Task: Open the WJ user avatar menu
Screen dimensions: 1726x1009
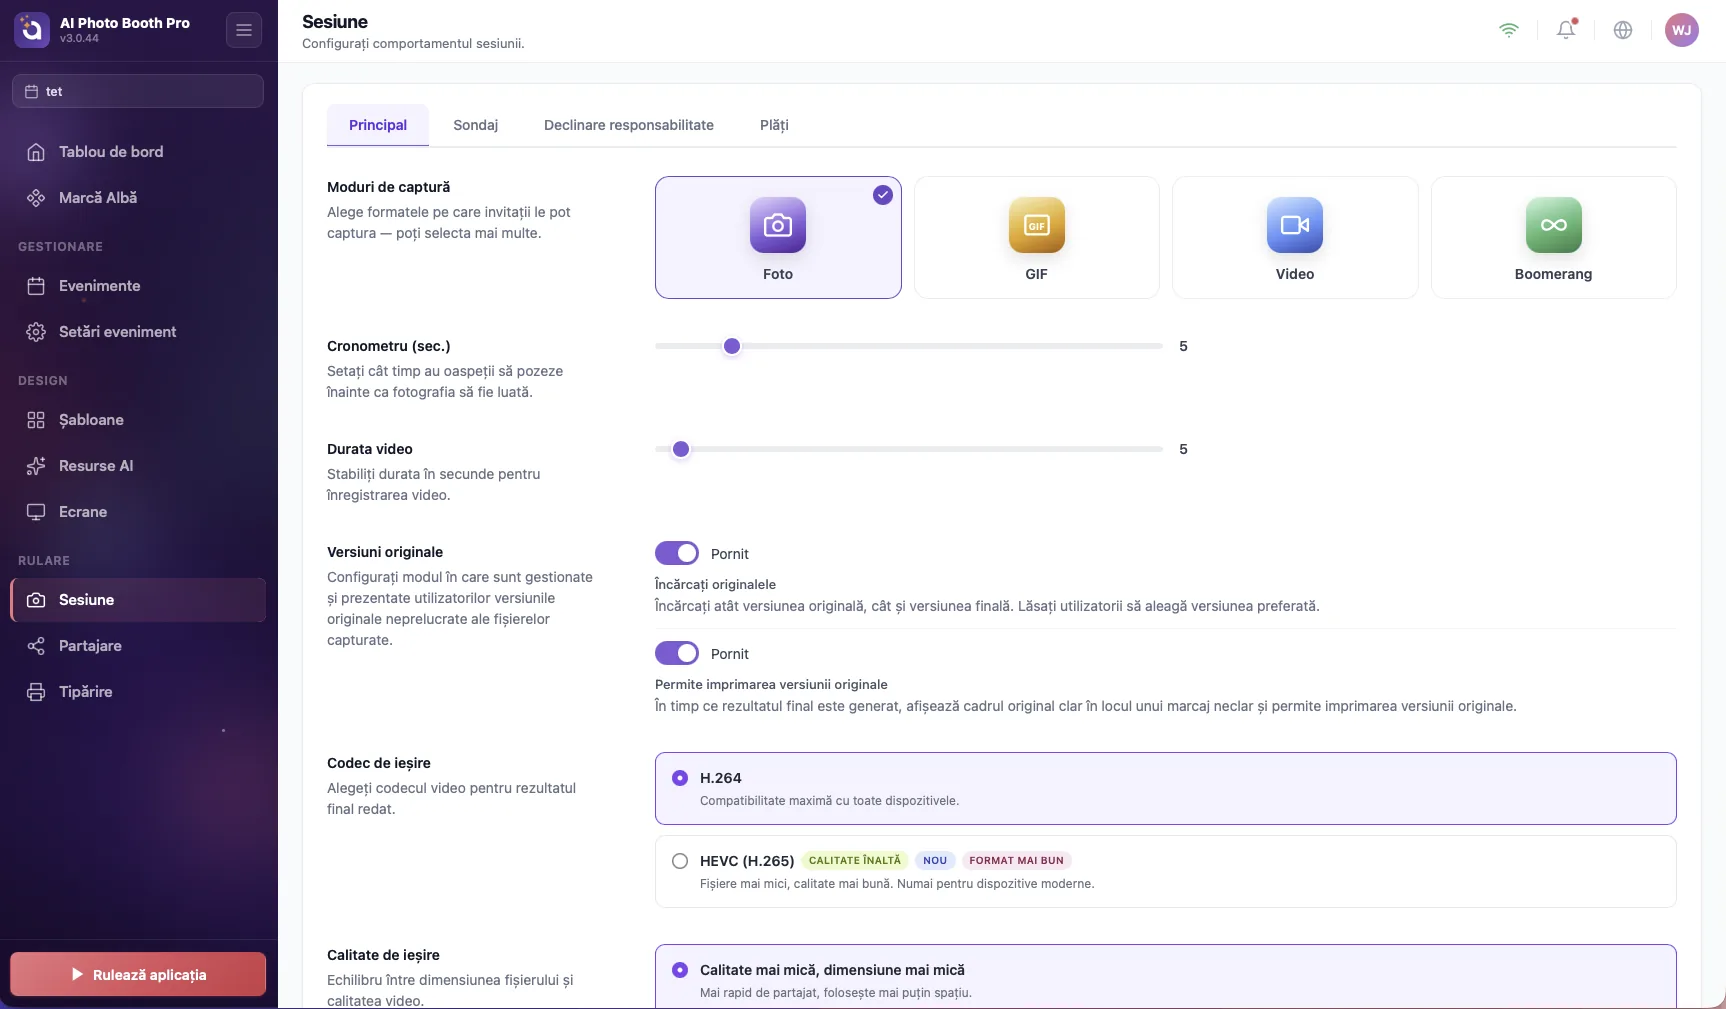Action: point(1682,30)
